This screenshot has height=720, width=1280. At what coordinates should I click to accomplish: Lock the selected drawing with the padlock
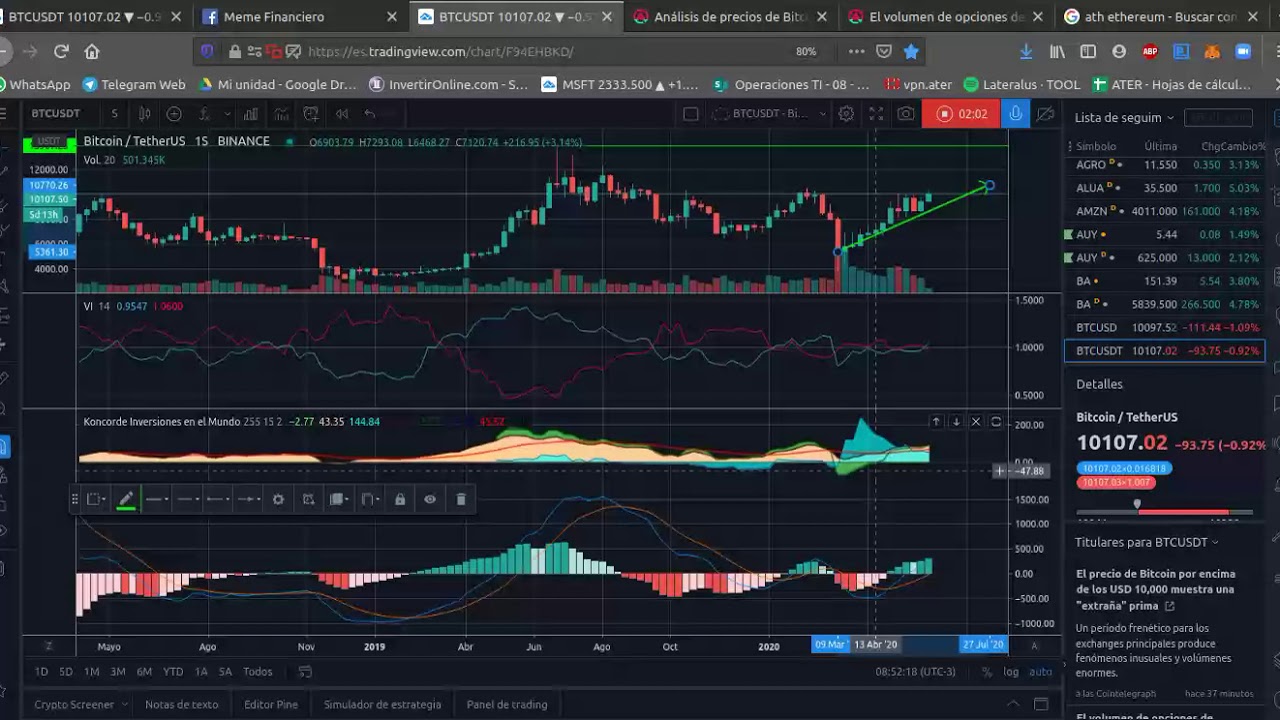coord(400,499)
